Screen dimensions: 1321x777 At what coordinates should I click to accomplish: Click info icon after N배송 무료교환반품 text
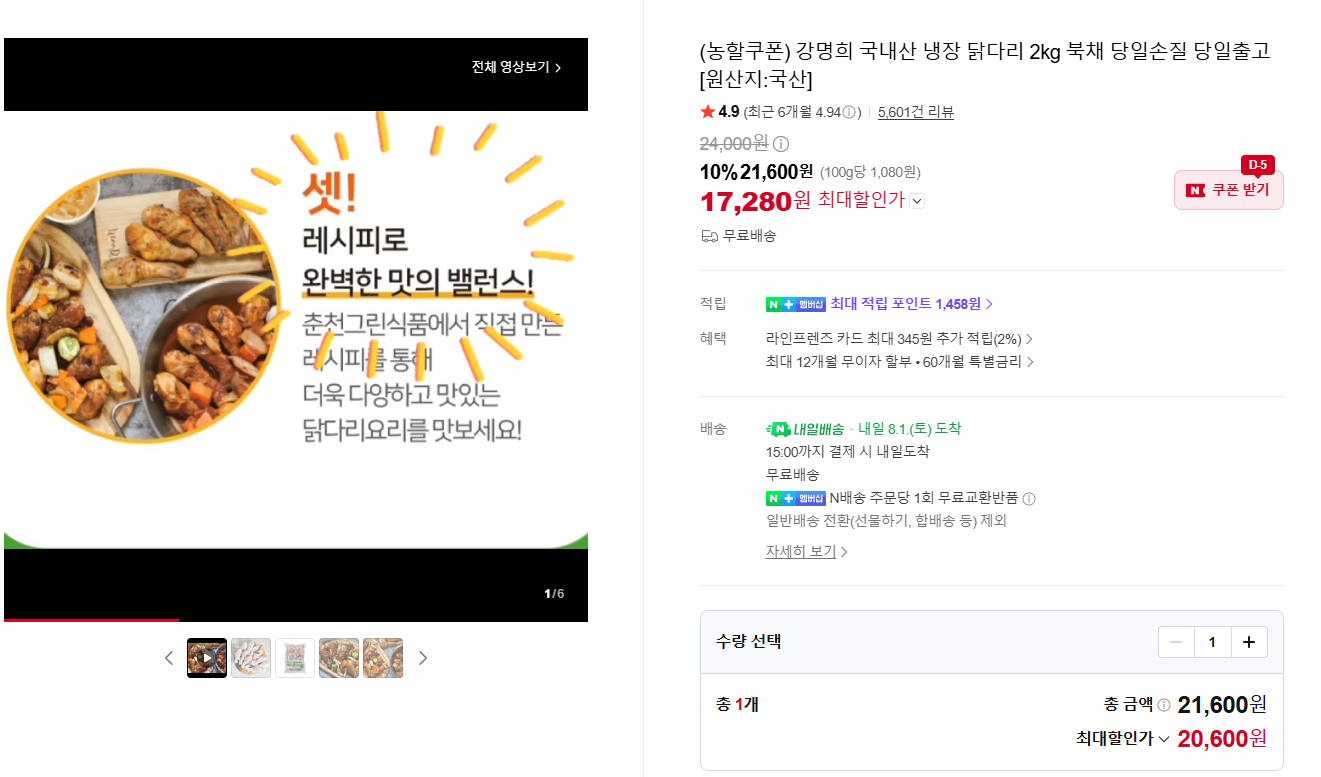pos(1029,498)
